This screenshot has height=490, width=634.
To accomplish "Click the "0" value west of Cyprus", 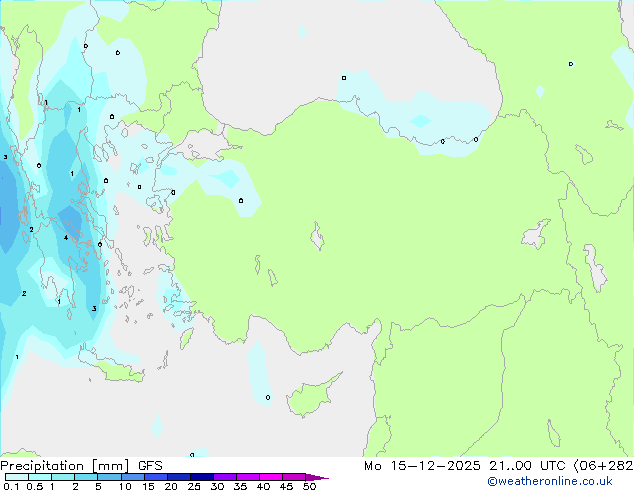I will point(268,397).
